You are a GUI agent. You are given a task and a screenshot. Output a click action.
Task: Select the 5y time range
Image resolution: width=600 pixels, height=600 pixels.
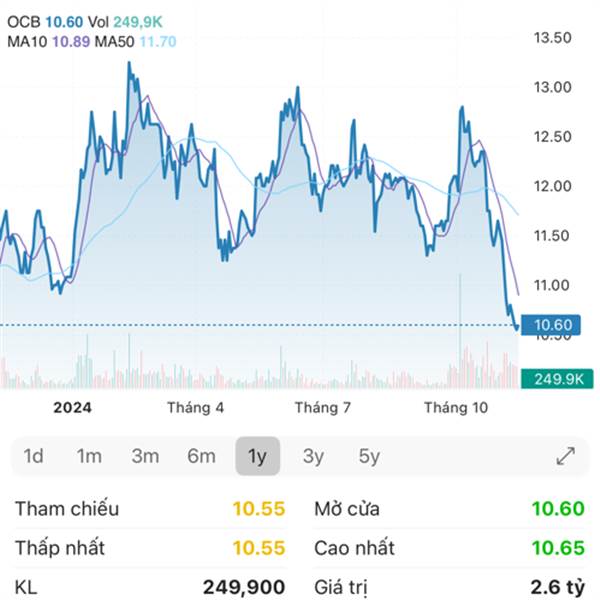[x=369, y=456]
